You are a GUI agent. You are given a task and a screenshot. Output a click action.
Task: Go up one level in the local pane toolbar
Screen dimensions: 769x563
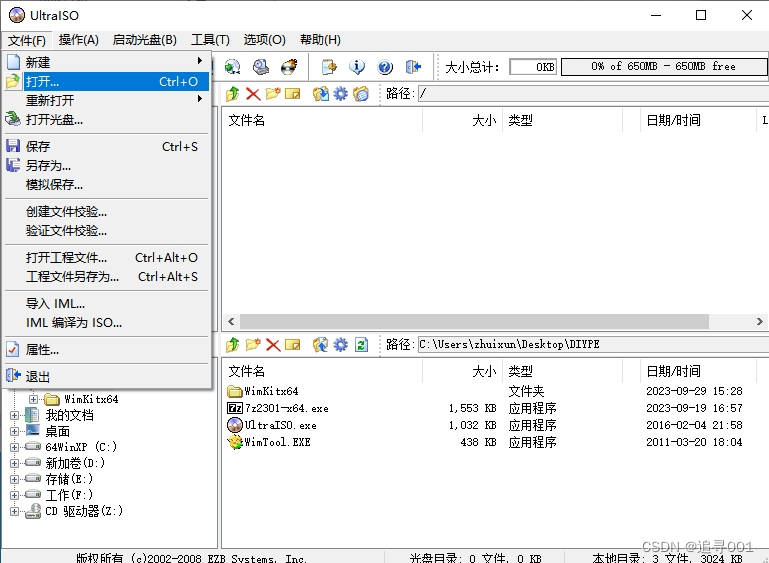232,345
